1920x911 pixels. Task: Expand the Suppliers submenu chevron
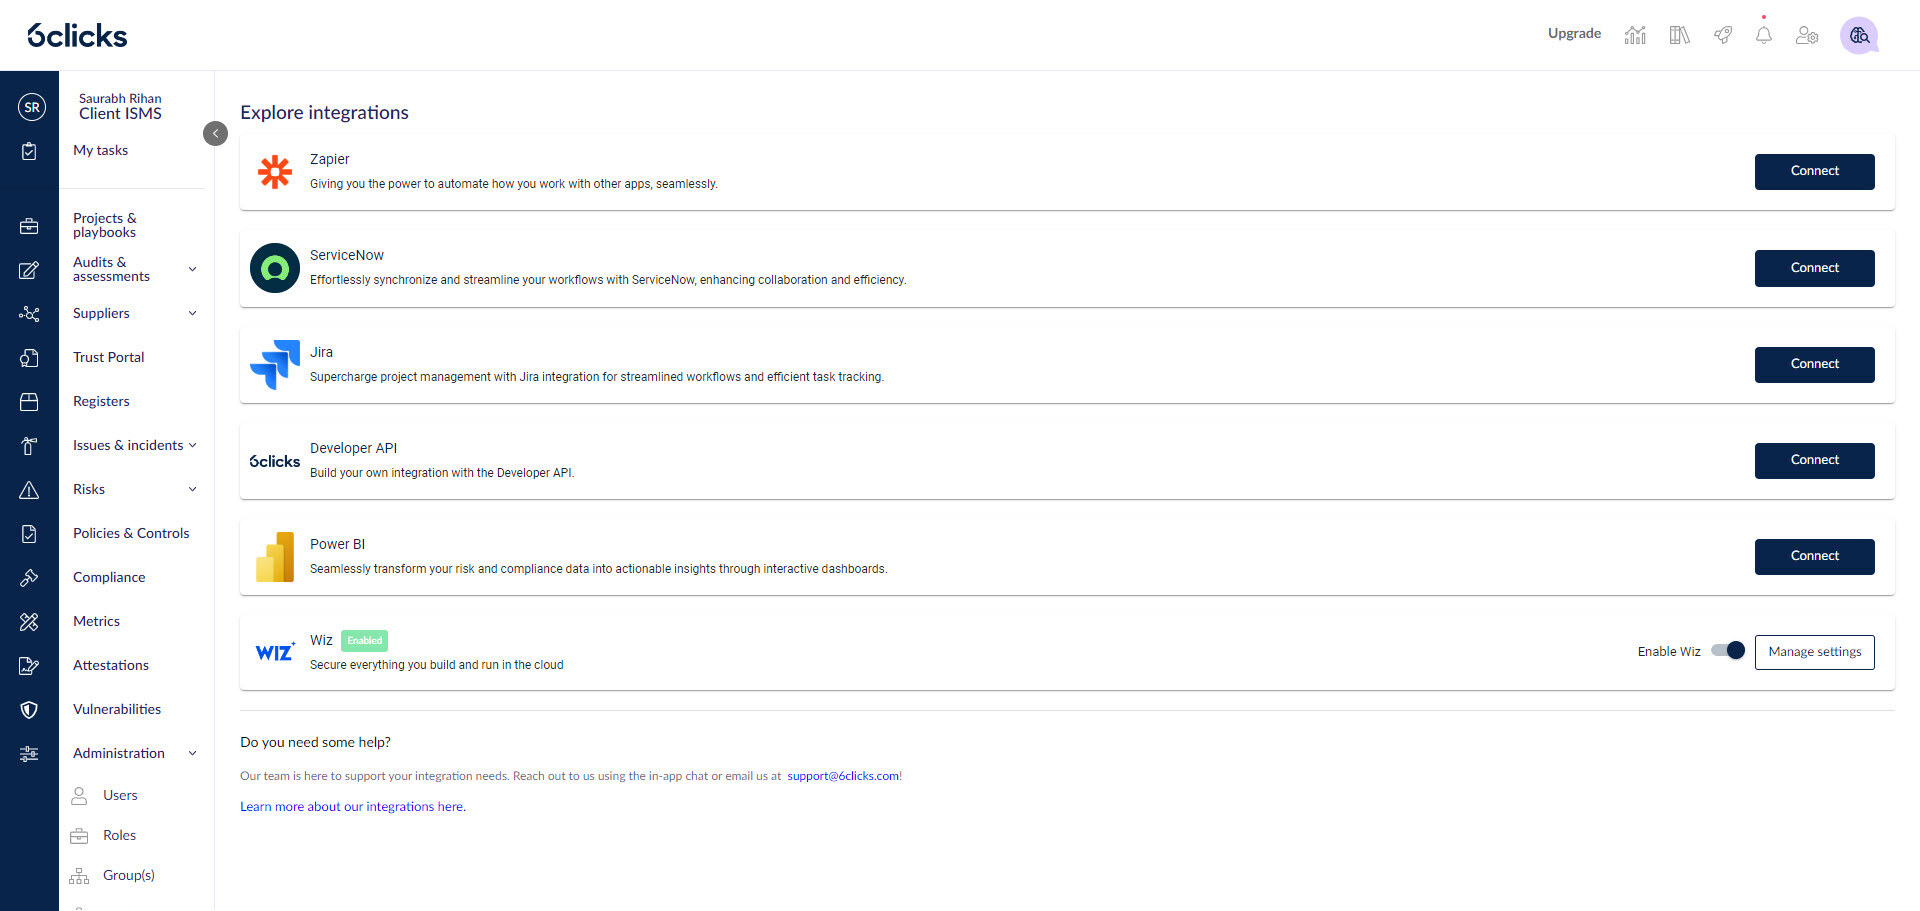click(193, 313)
